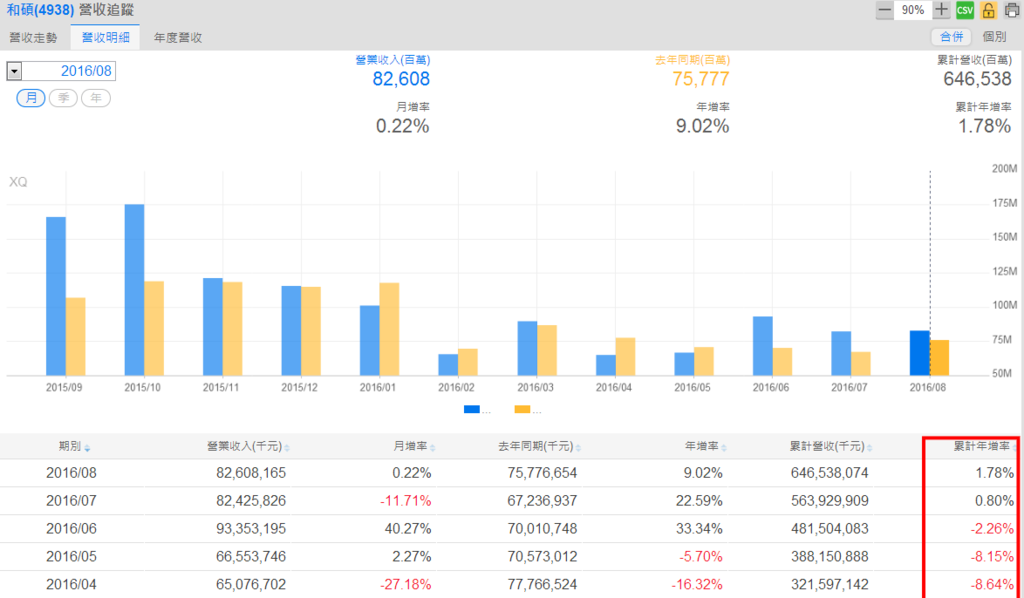The image size is (1024, 598).
Task: Toggle the yellow padlock icon
Action: 988,10
